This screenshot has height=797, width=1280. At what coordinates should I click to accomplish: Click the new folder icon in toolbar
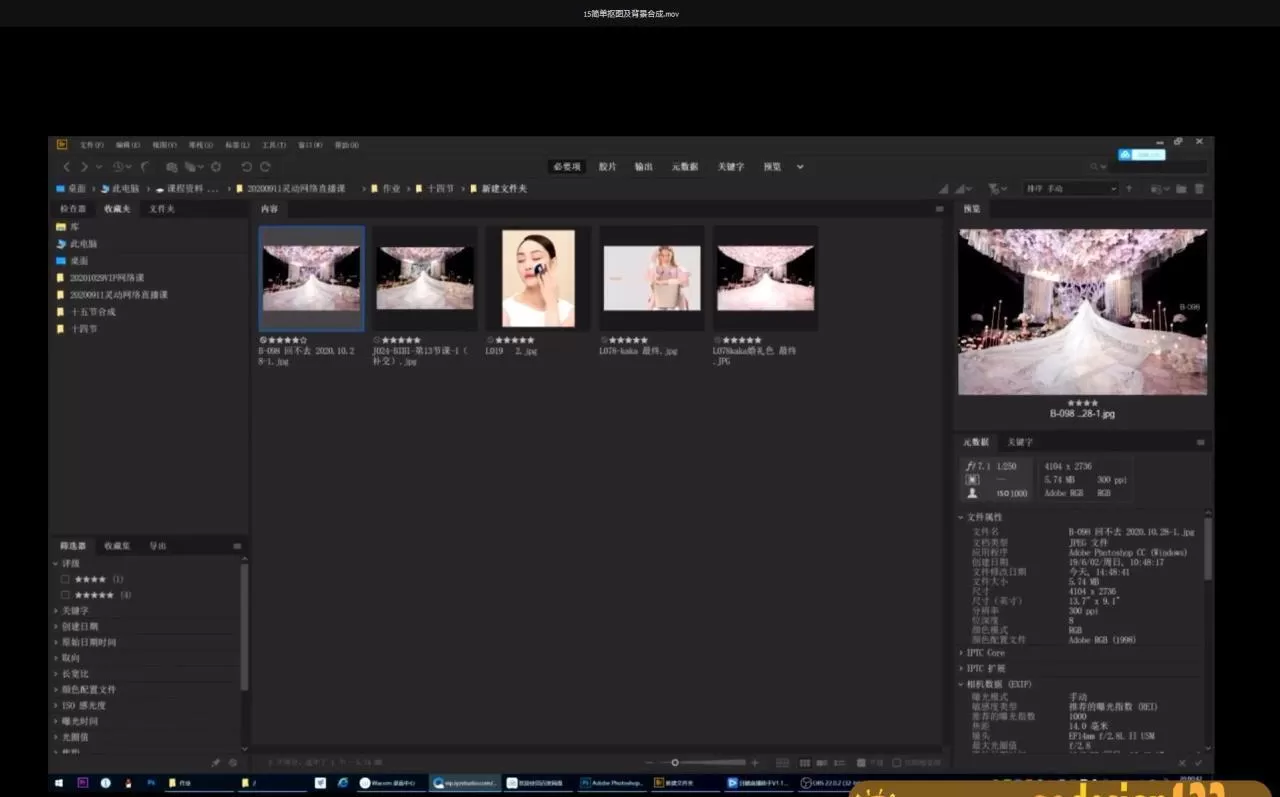(x=1181, y=189)
